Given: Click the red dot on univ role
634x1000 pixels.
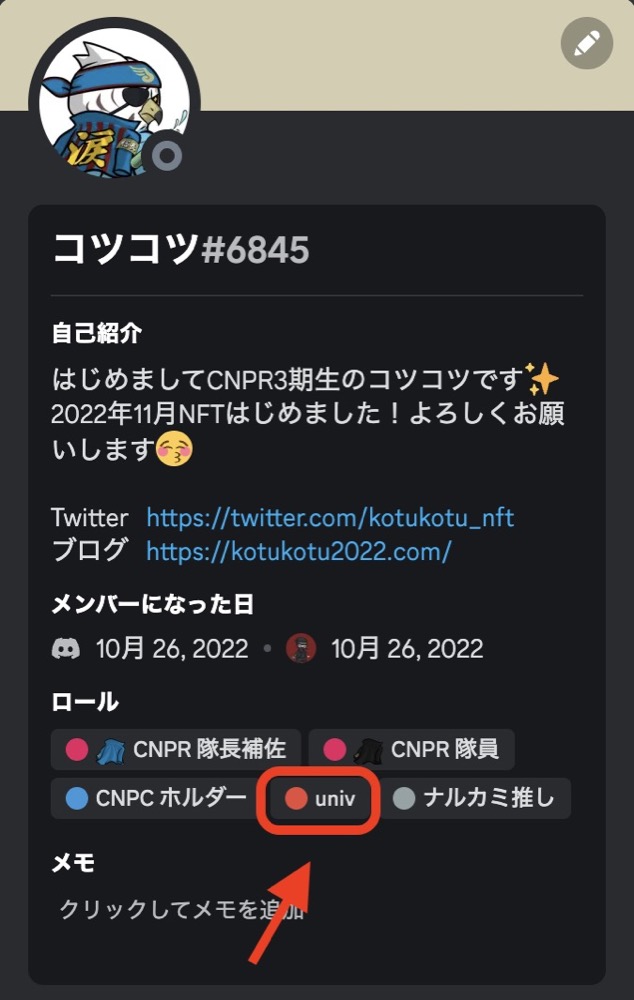Looking at the screenshot, I should click(x=296, y=798).
